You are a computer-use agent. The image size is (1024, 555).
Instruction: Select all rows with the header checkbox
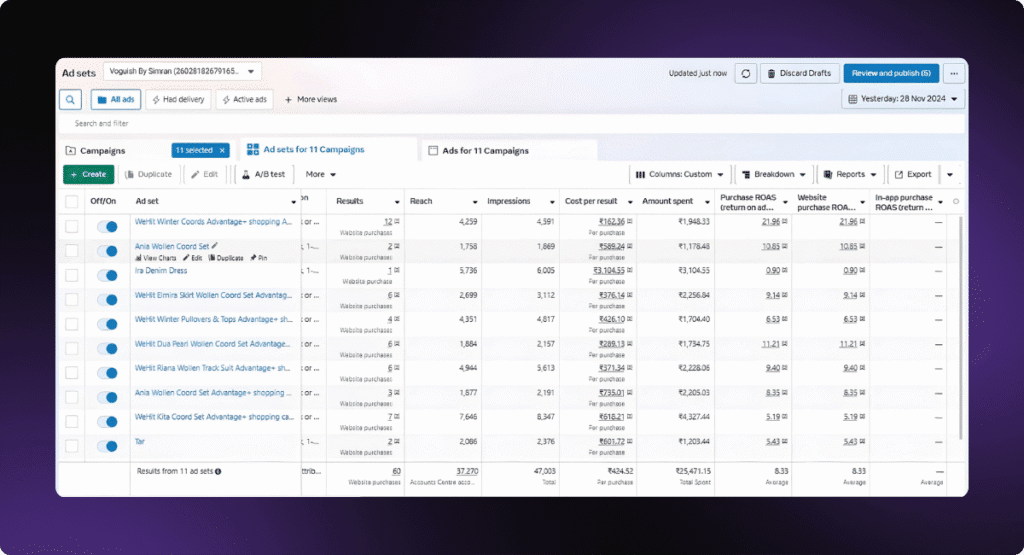coord(71,201)
